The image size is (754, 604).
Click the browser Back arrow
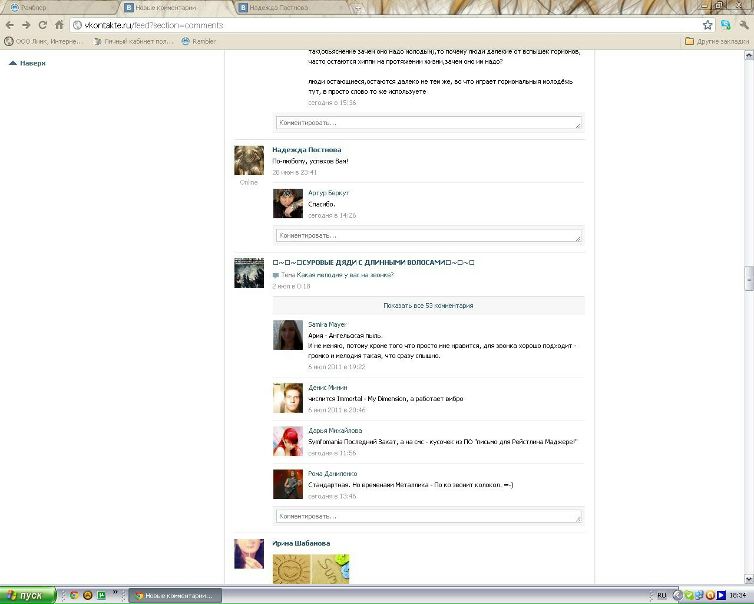10,25
